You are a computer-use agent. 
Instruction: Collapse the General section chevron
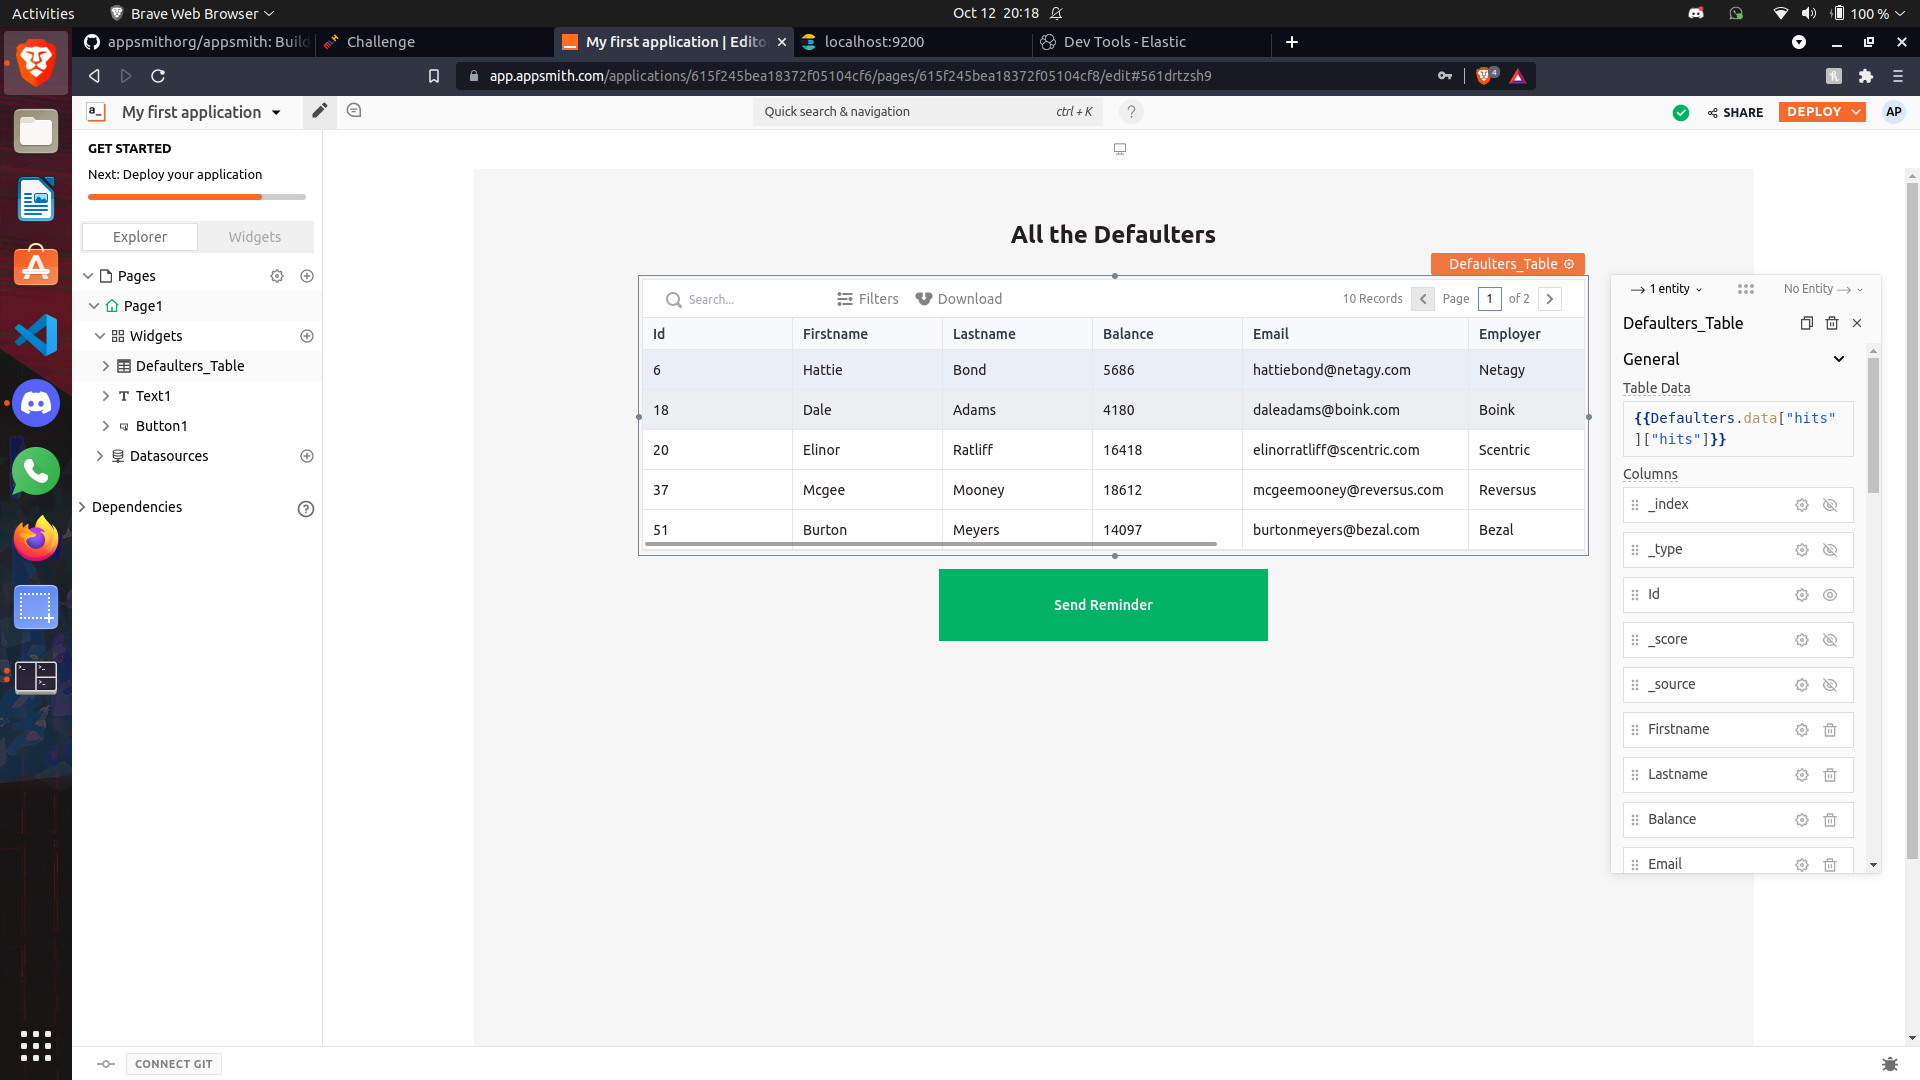coord(1838,359)
